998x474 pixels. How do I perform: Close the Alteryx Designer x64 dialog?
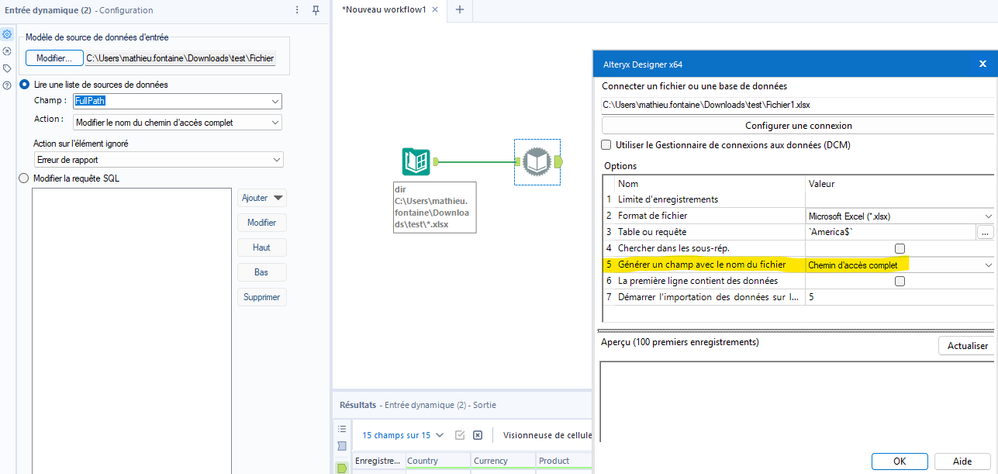[x=982, y=64]
